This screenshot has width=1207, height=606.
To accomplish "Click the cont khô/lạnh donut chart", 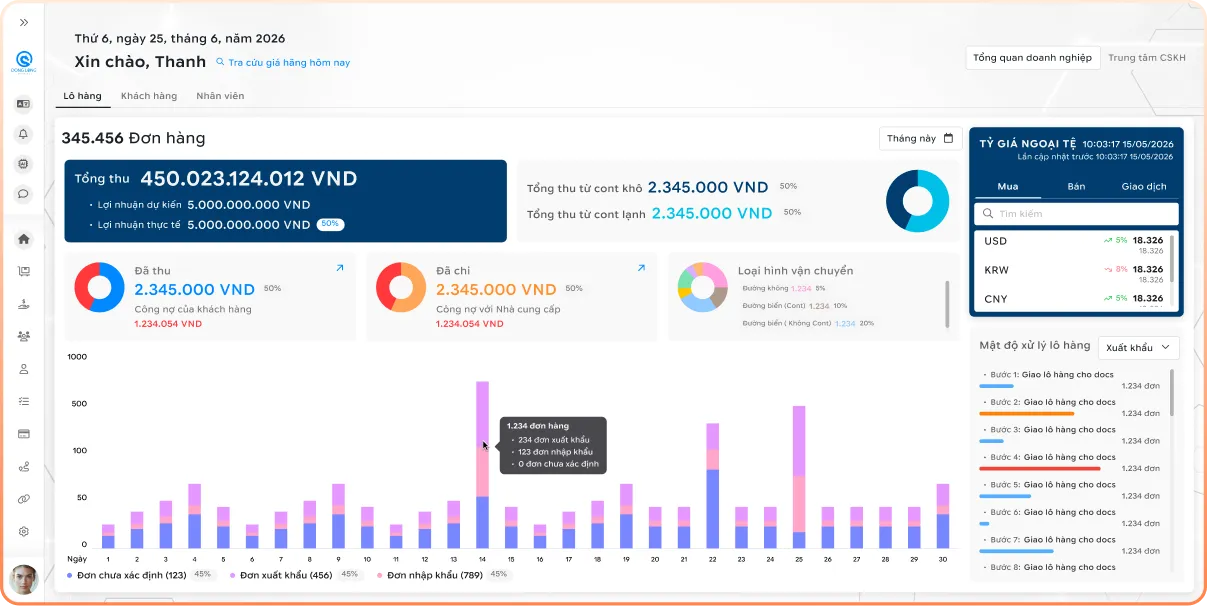I will coord(917,201).
